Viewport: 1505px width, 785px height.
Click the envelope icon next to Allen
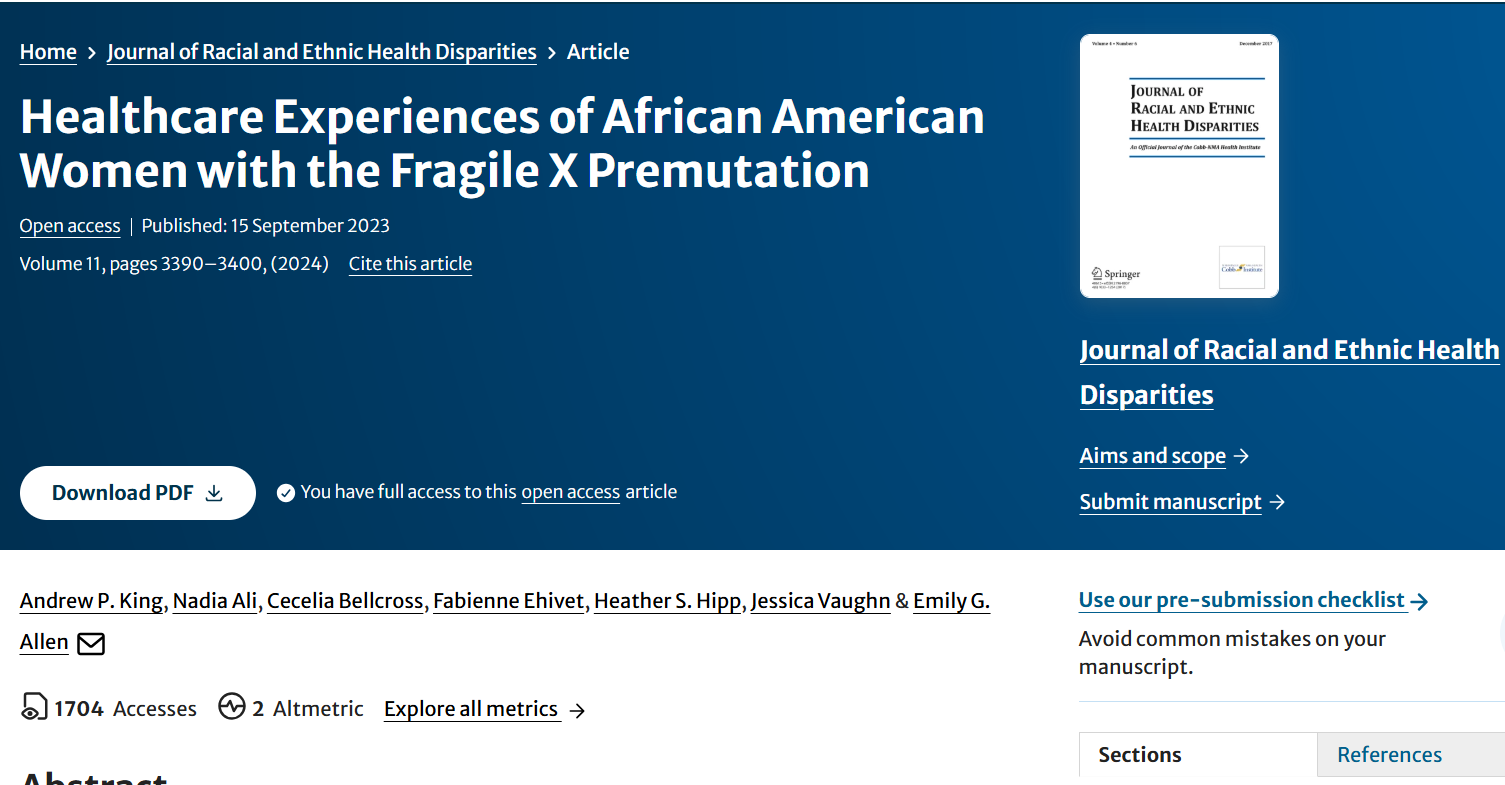(x=91, y=643)
